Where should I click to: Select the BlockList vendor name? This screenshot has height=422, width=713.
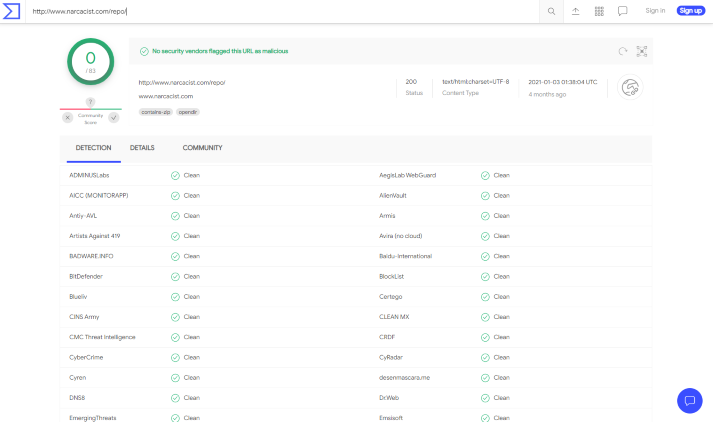pyautogui.click(x=392, y=276)
